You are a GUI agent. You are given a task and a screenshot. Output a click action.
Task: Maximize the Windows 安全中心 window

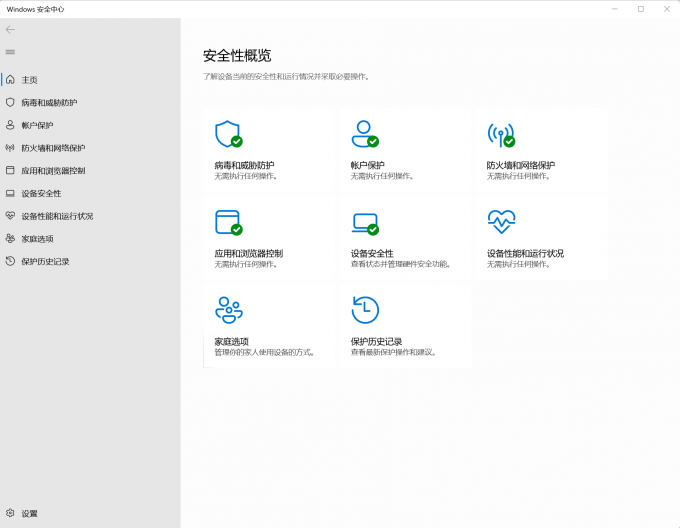pyautogui.click(x=641, y=9)
